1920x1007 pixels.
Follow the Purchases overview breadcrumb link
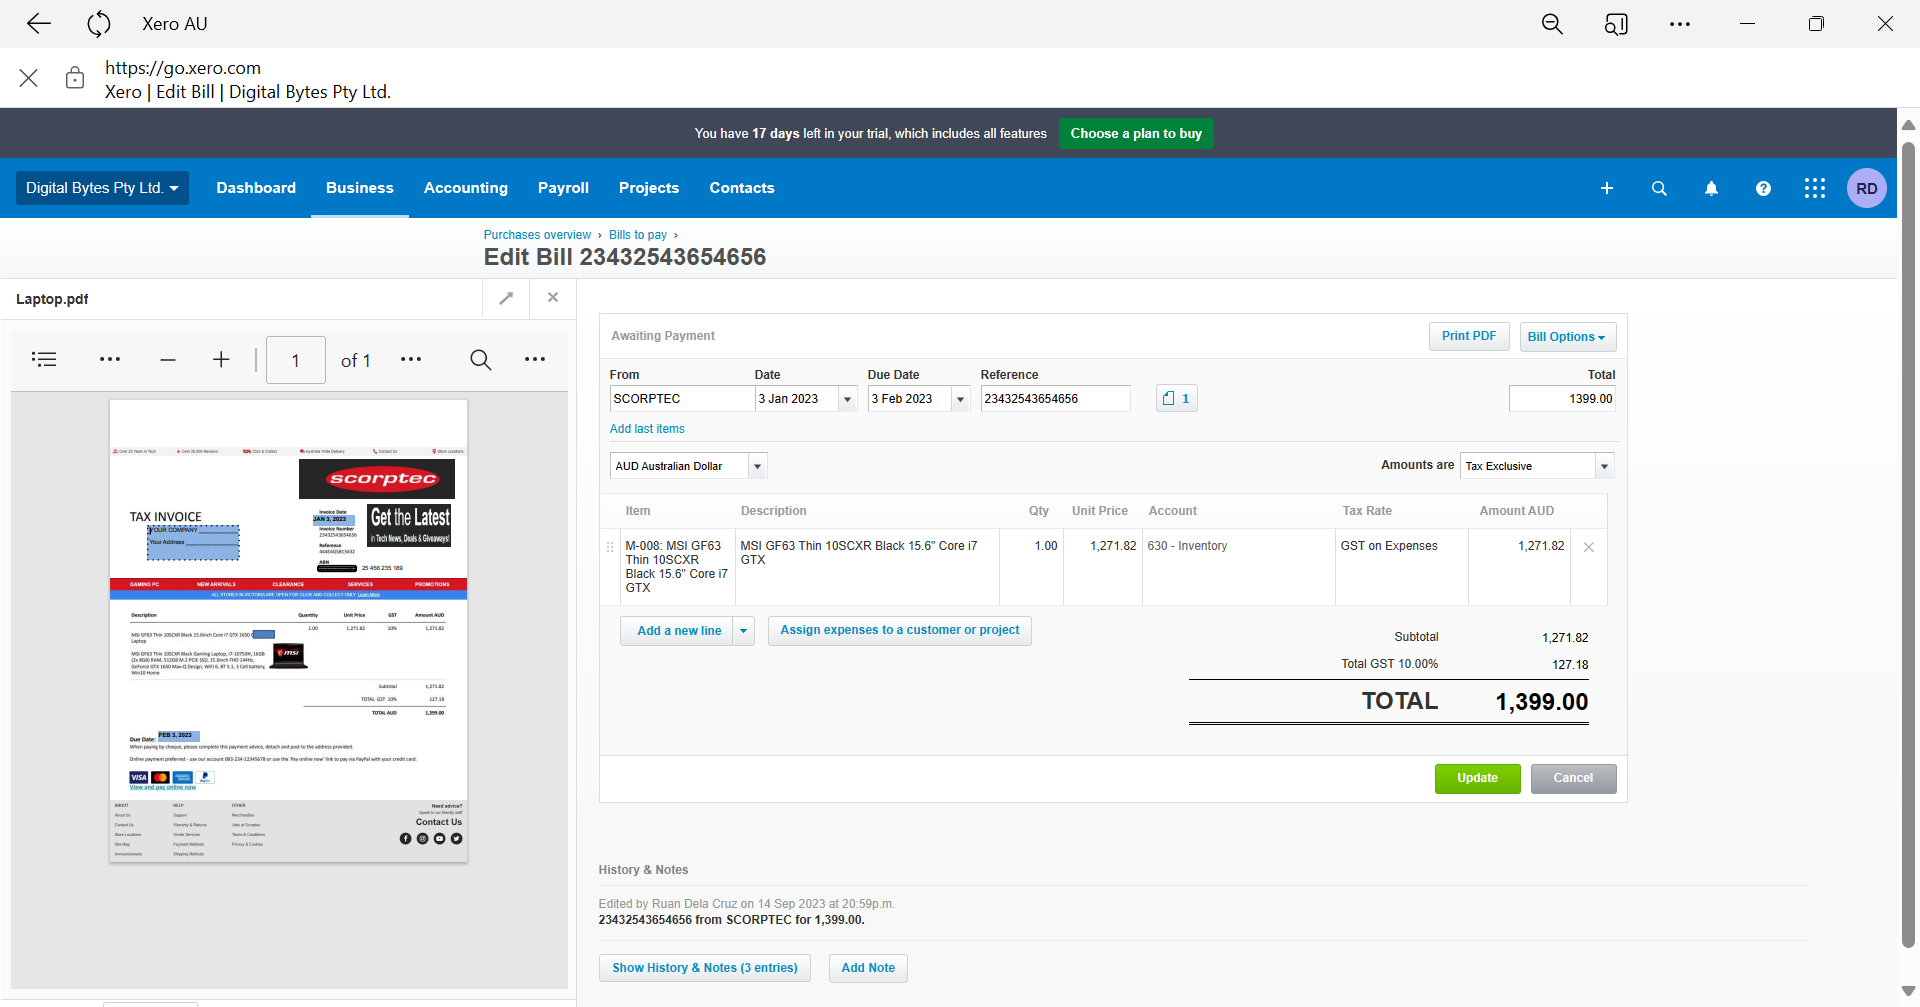[x=537, y=235]
